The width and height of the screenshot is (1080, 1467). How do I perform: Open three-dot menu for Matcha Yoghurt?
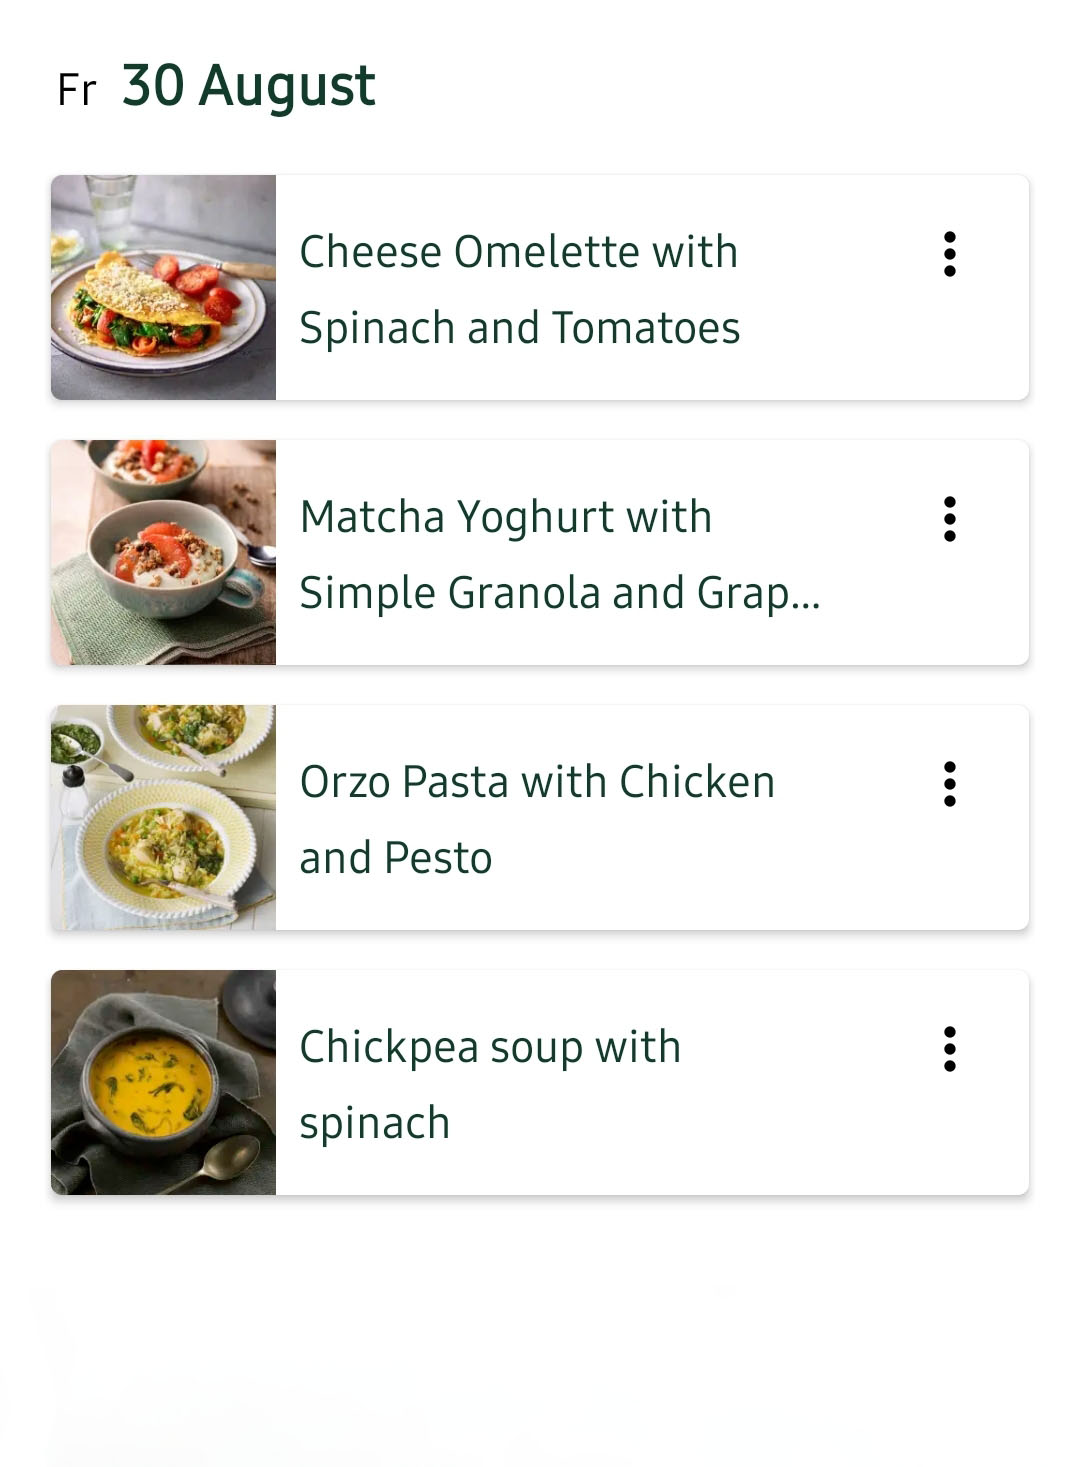tap(949, 519)
